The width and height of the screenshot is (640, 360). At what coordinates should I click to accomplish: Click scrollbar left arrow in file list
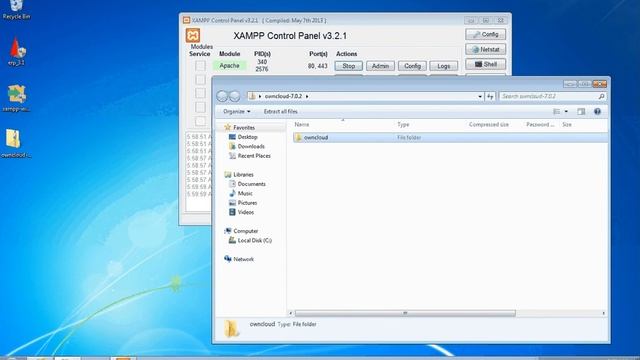[x=291, y=313]
